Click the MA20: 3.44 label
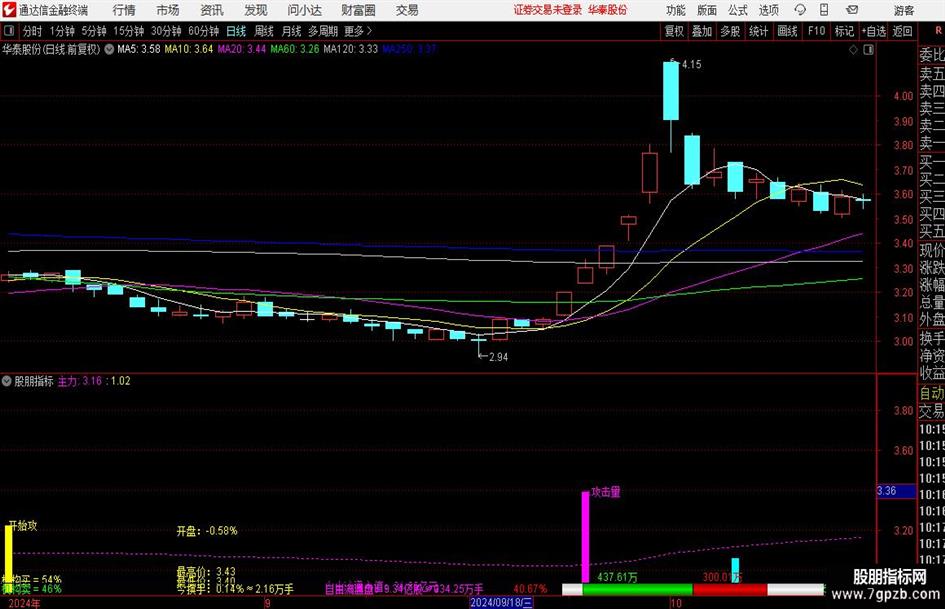The height and width of the screenshot is (609, 945). [x=242, y=49]
